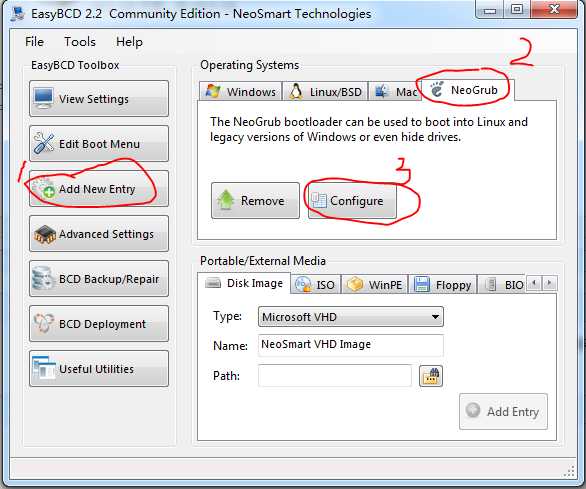The height and width of the screenshot is (489, 586).
Task: Click the Windows flag icon on its tab
Action: point(213,91)
